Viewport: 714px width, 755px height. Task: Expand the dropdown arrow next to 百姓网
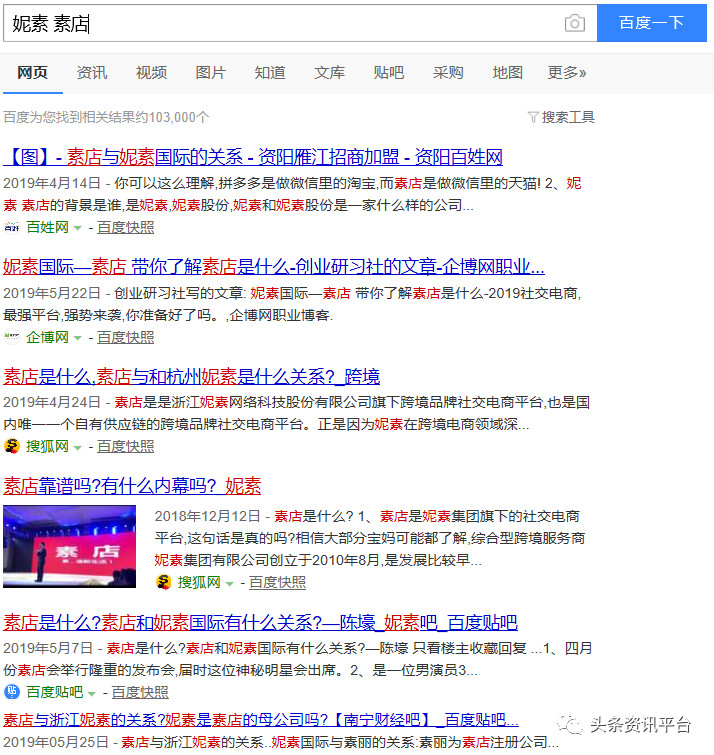pos(77,228)
